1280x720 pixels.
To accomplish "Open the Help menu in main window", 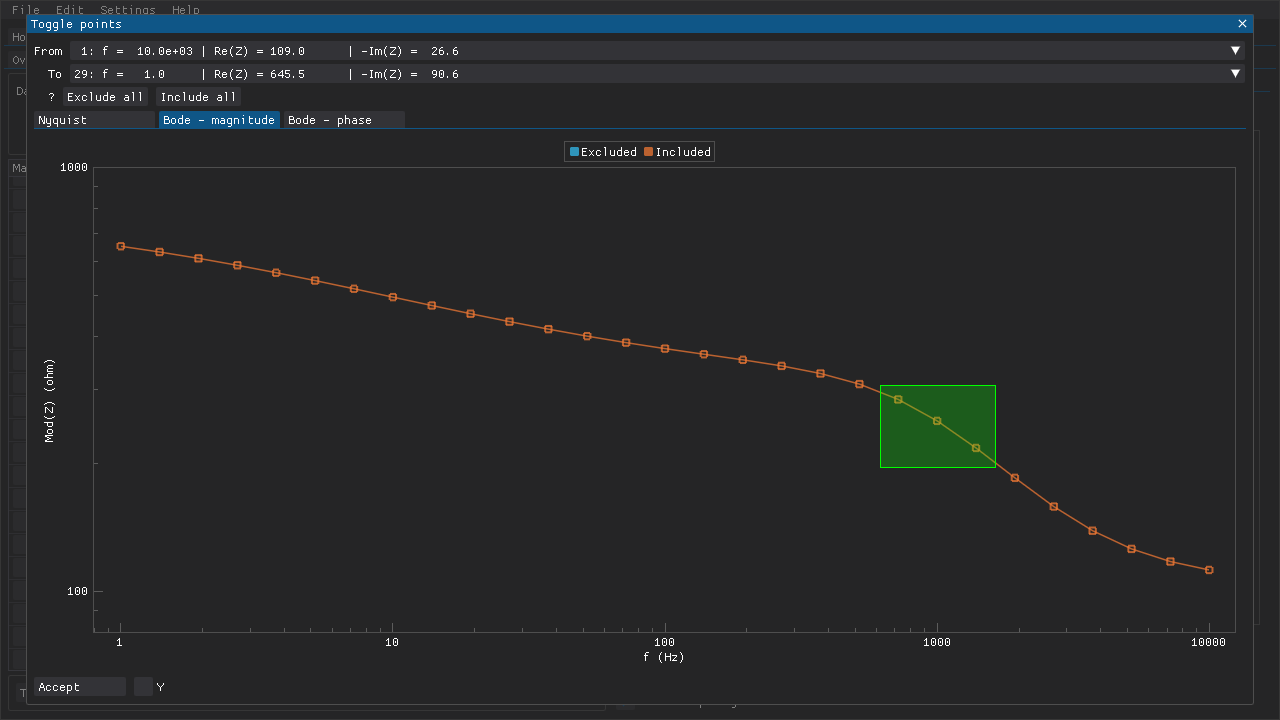I will (186, 10).
